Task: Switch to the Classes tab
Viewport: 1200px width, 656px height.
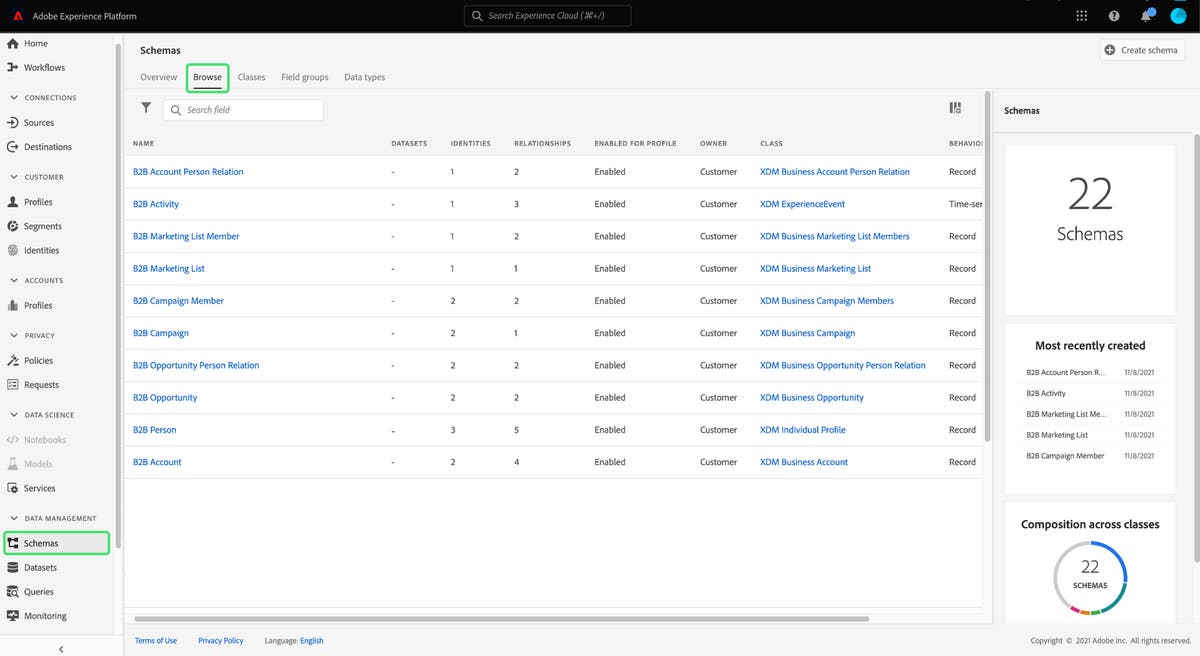Action: point(251,77)
